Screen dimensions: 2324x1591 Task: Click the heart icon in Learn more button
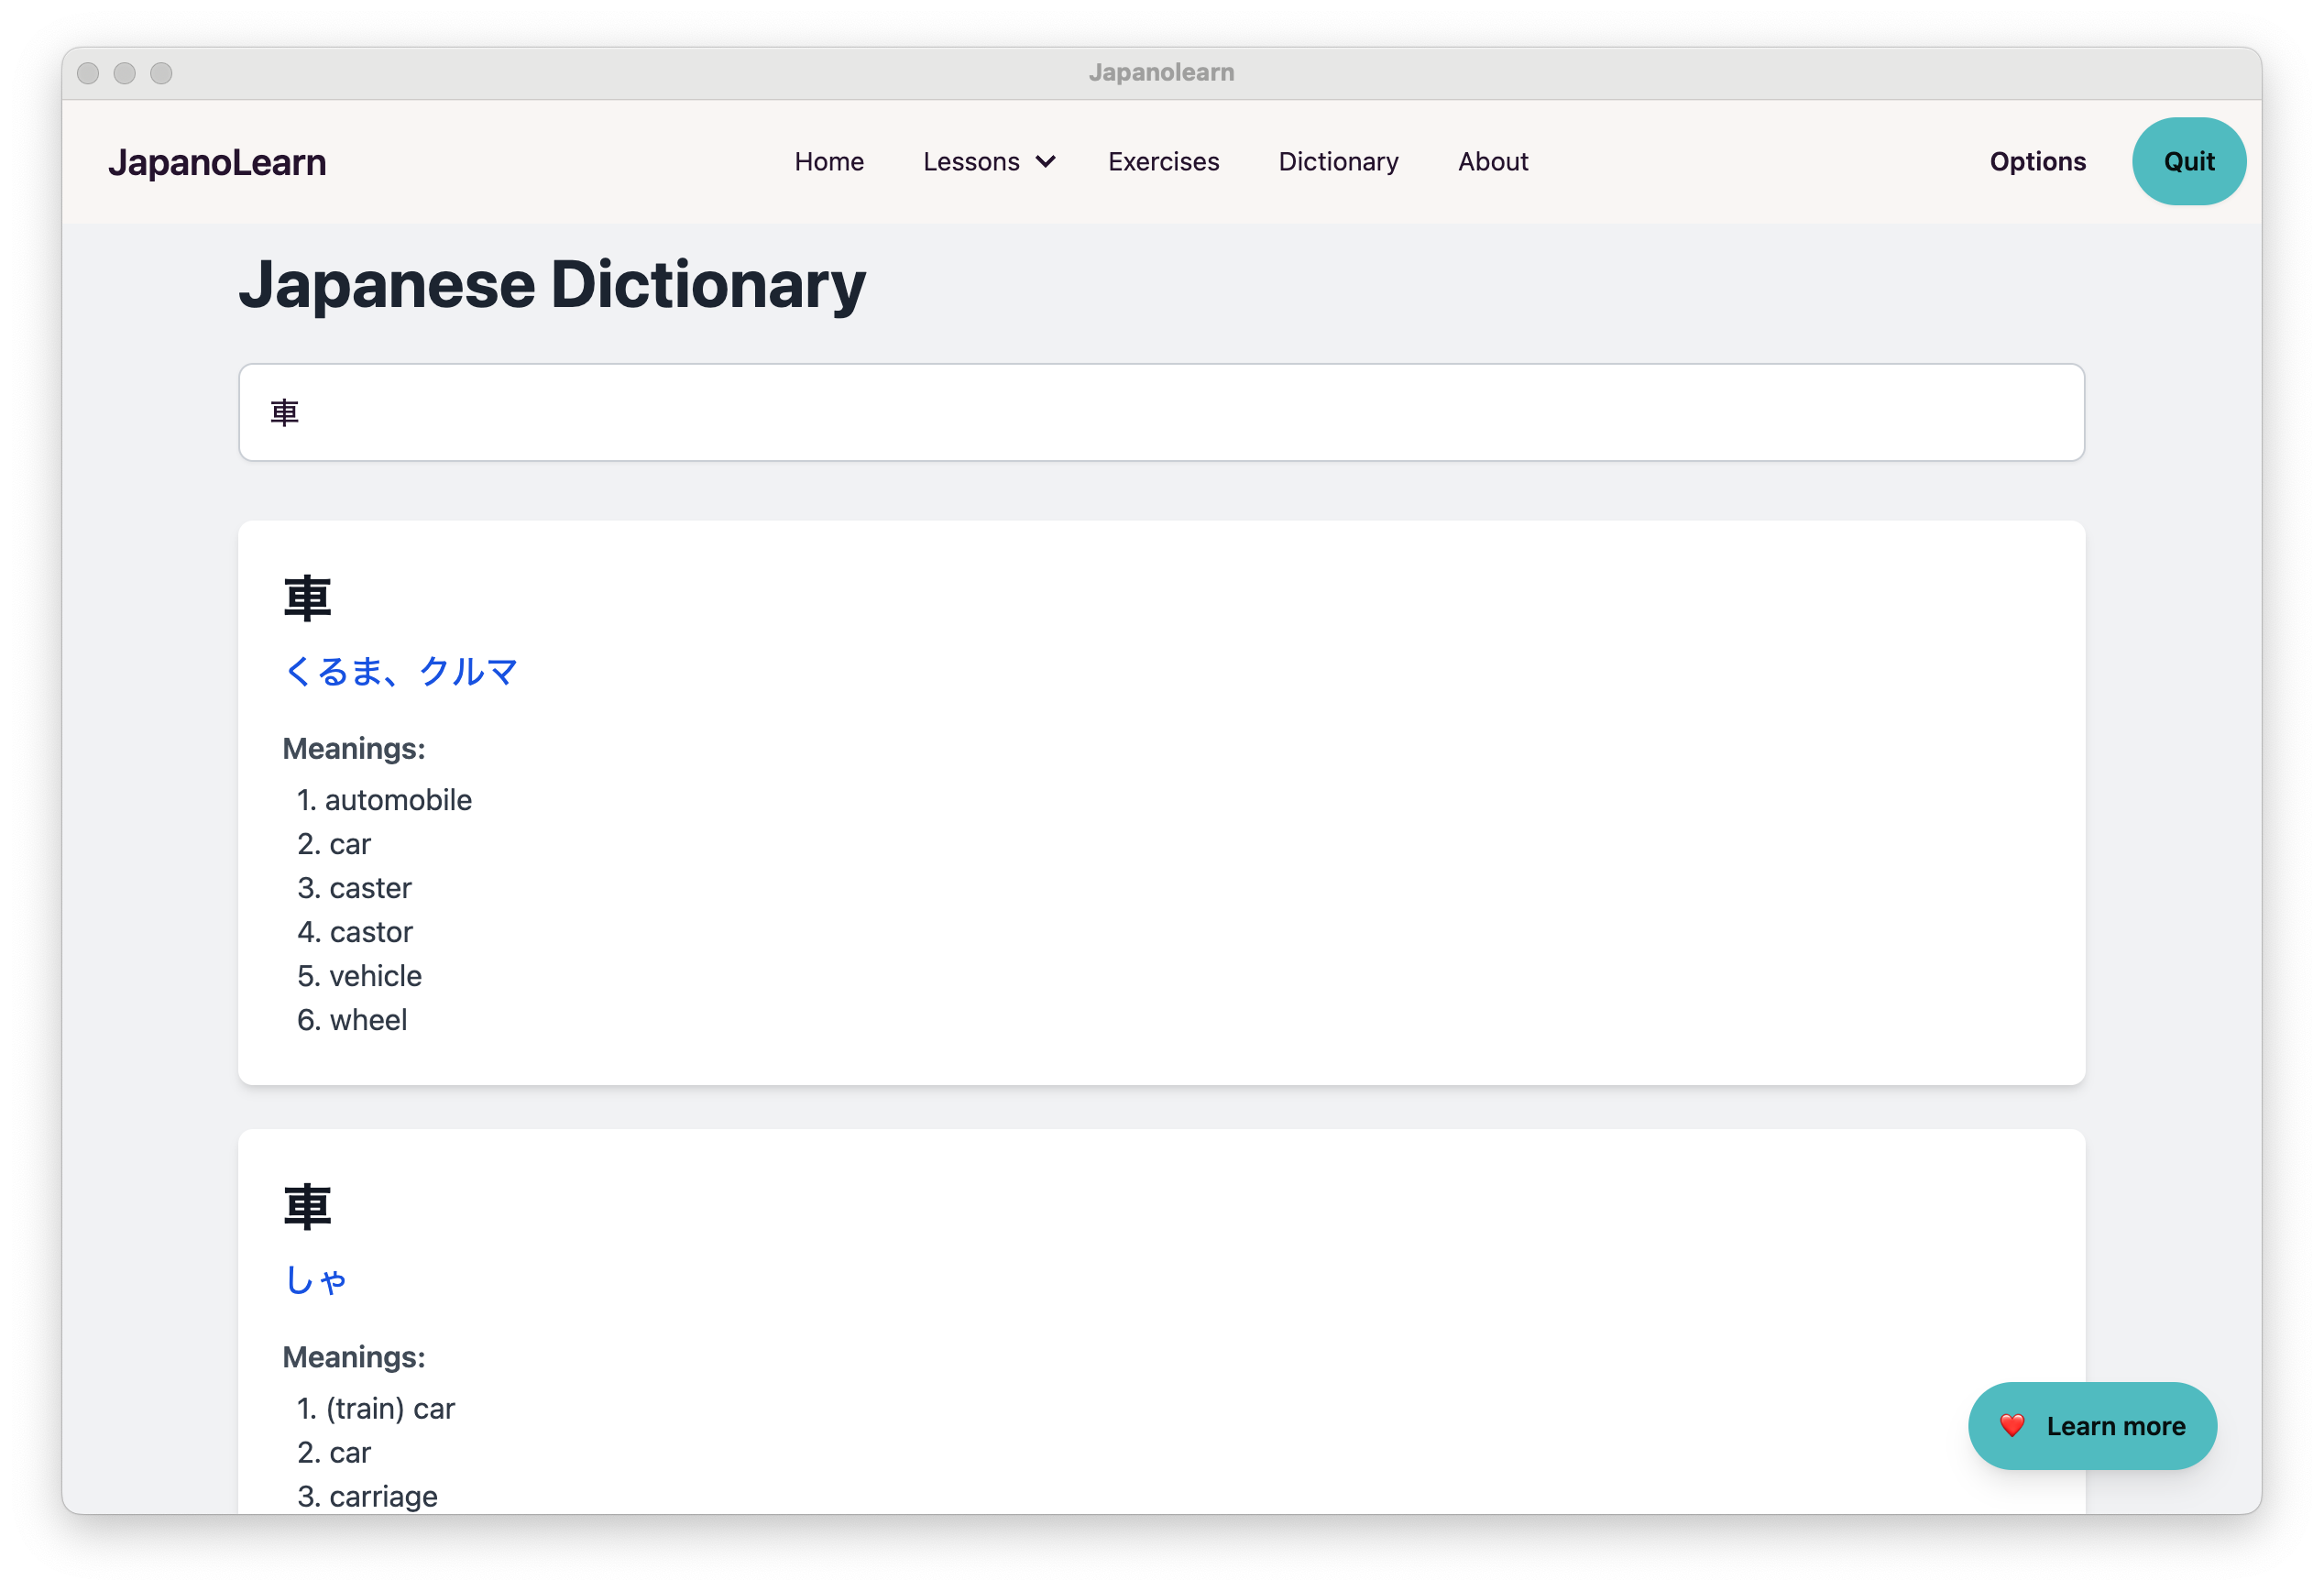(2014, 1426)
